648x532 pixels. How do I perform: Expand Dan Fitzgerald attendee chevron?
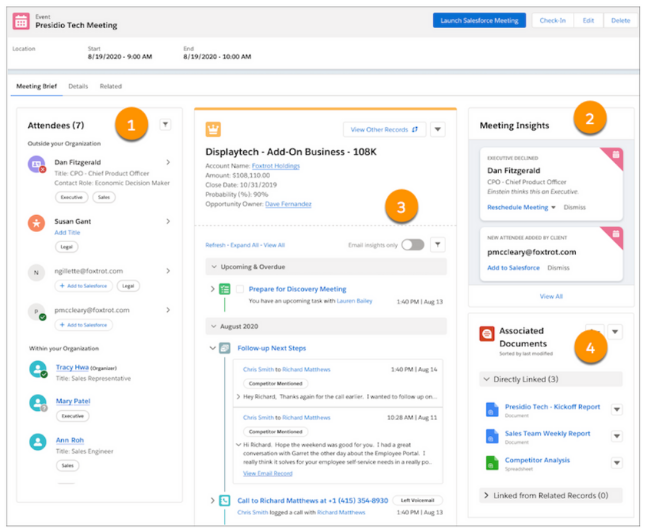coord(168,162)
